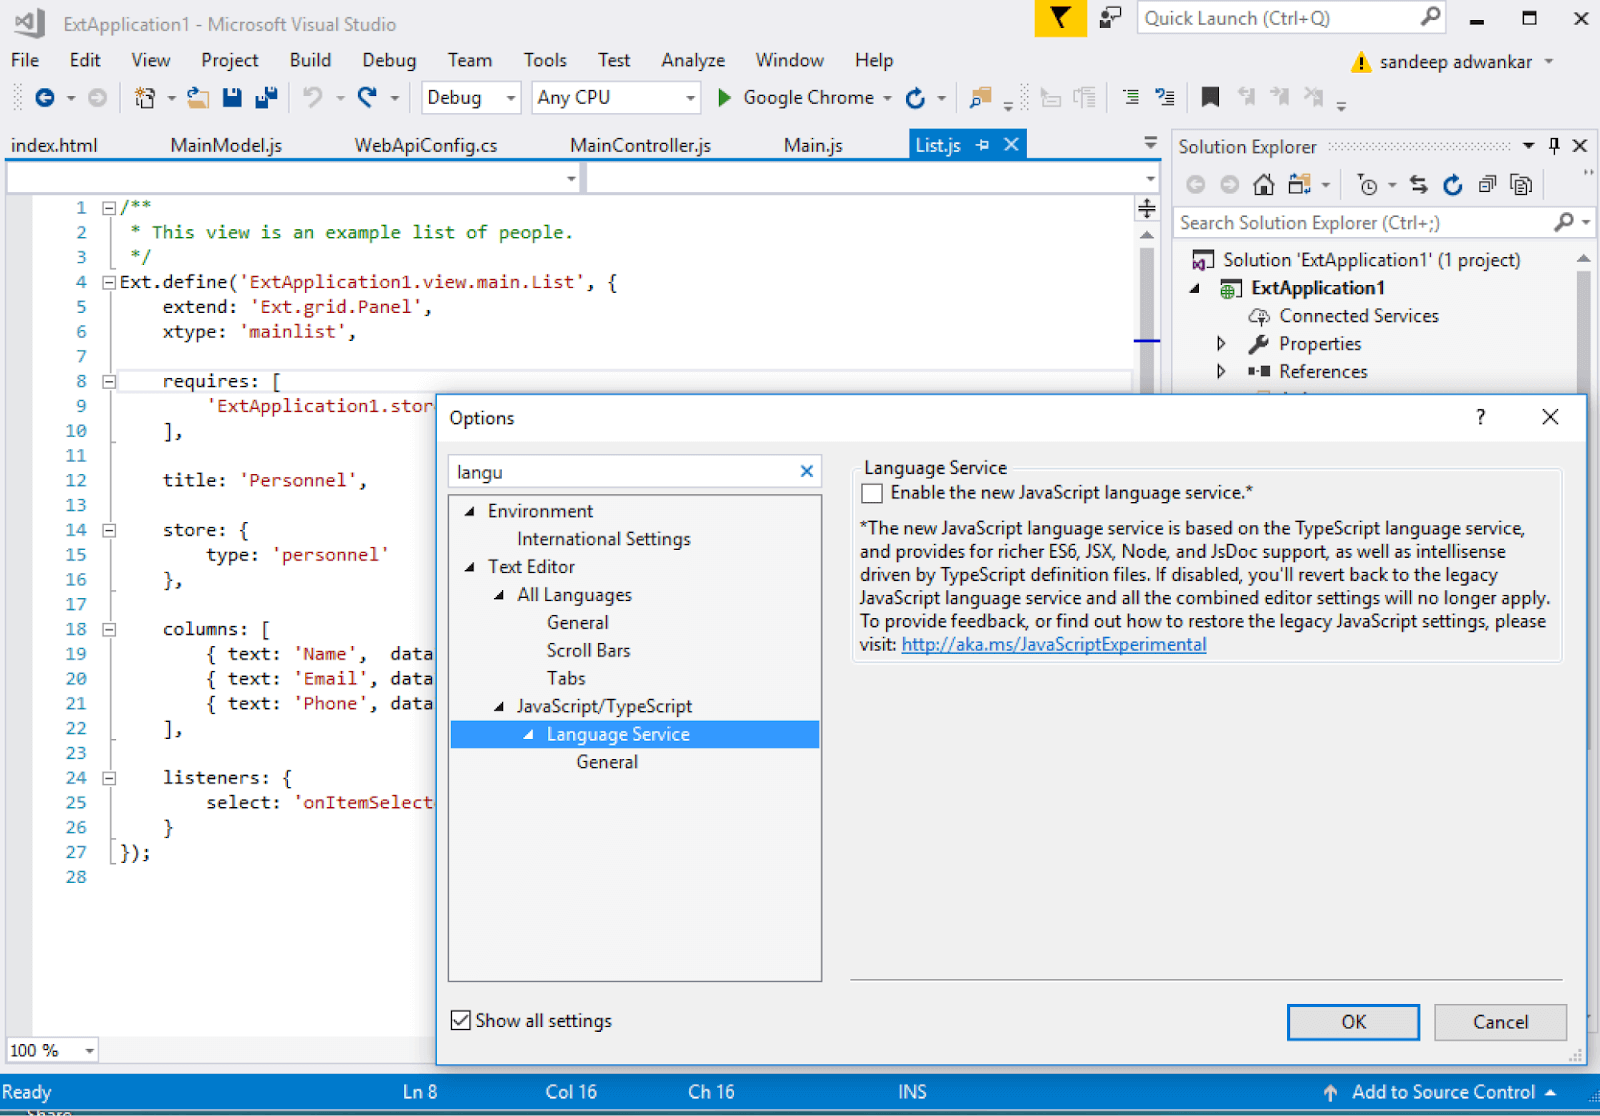Image resolution: width=1600 pixels, height=1116 pixels.
Task: Click the Increase Indent icon
Action: pyautogui.click(x=1165, y=97)
